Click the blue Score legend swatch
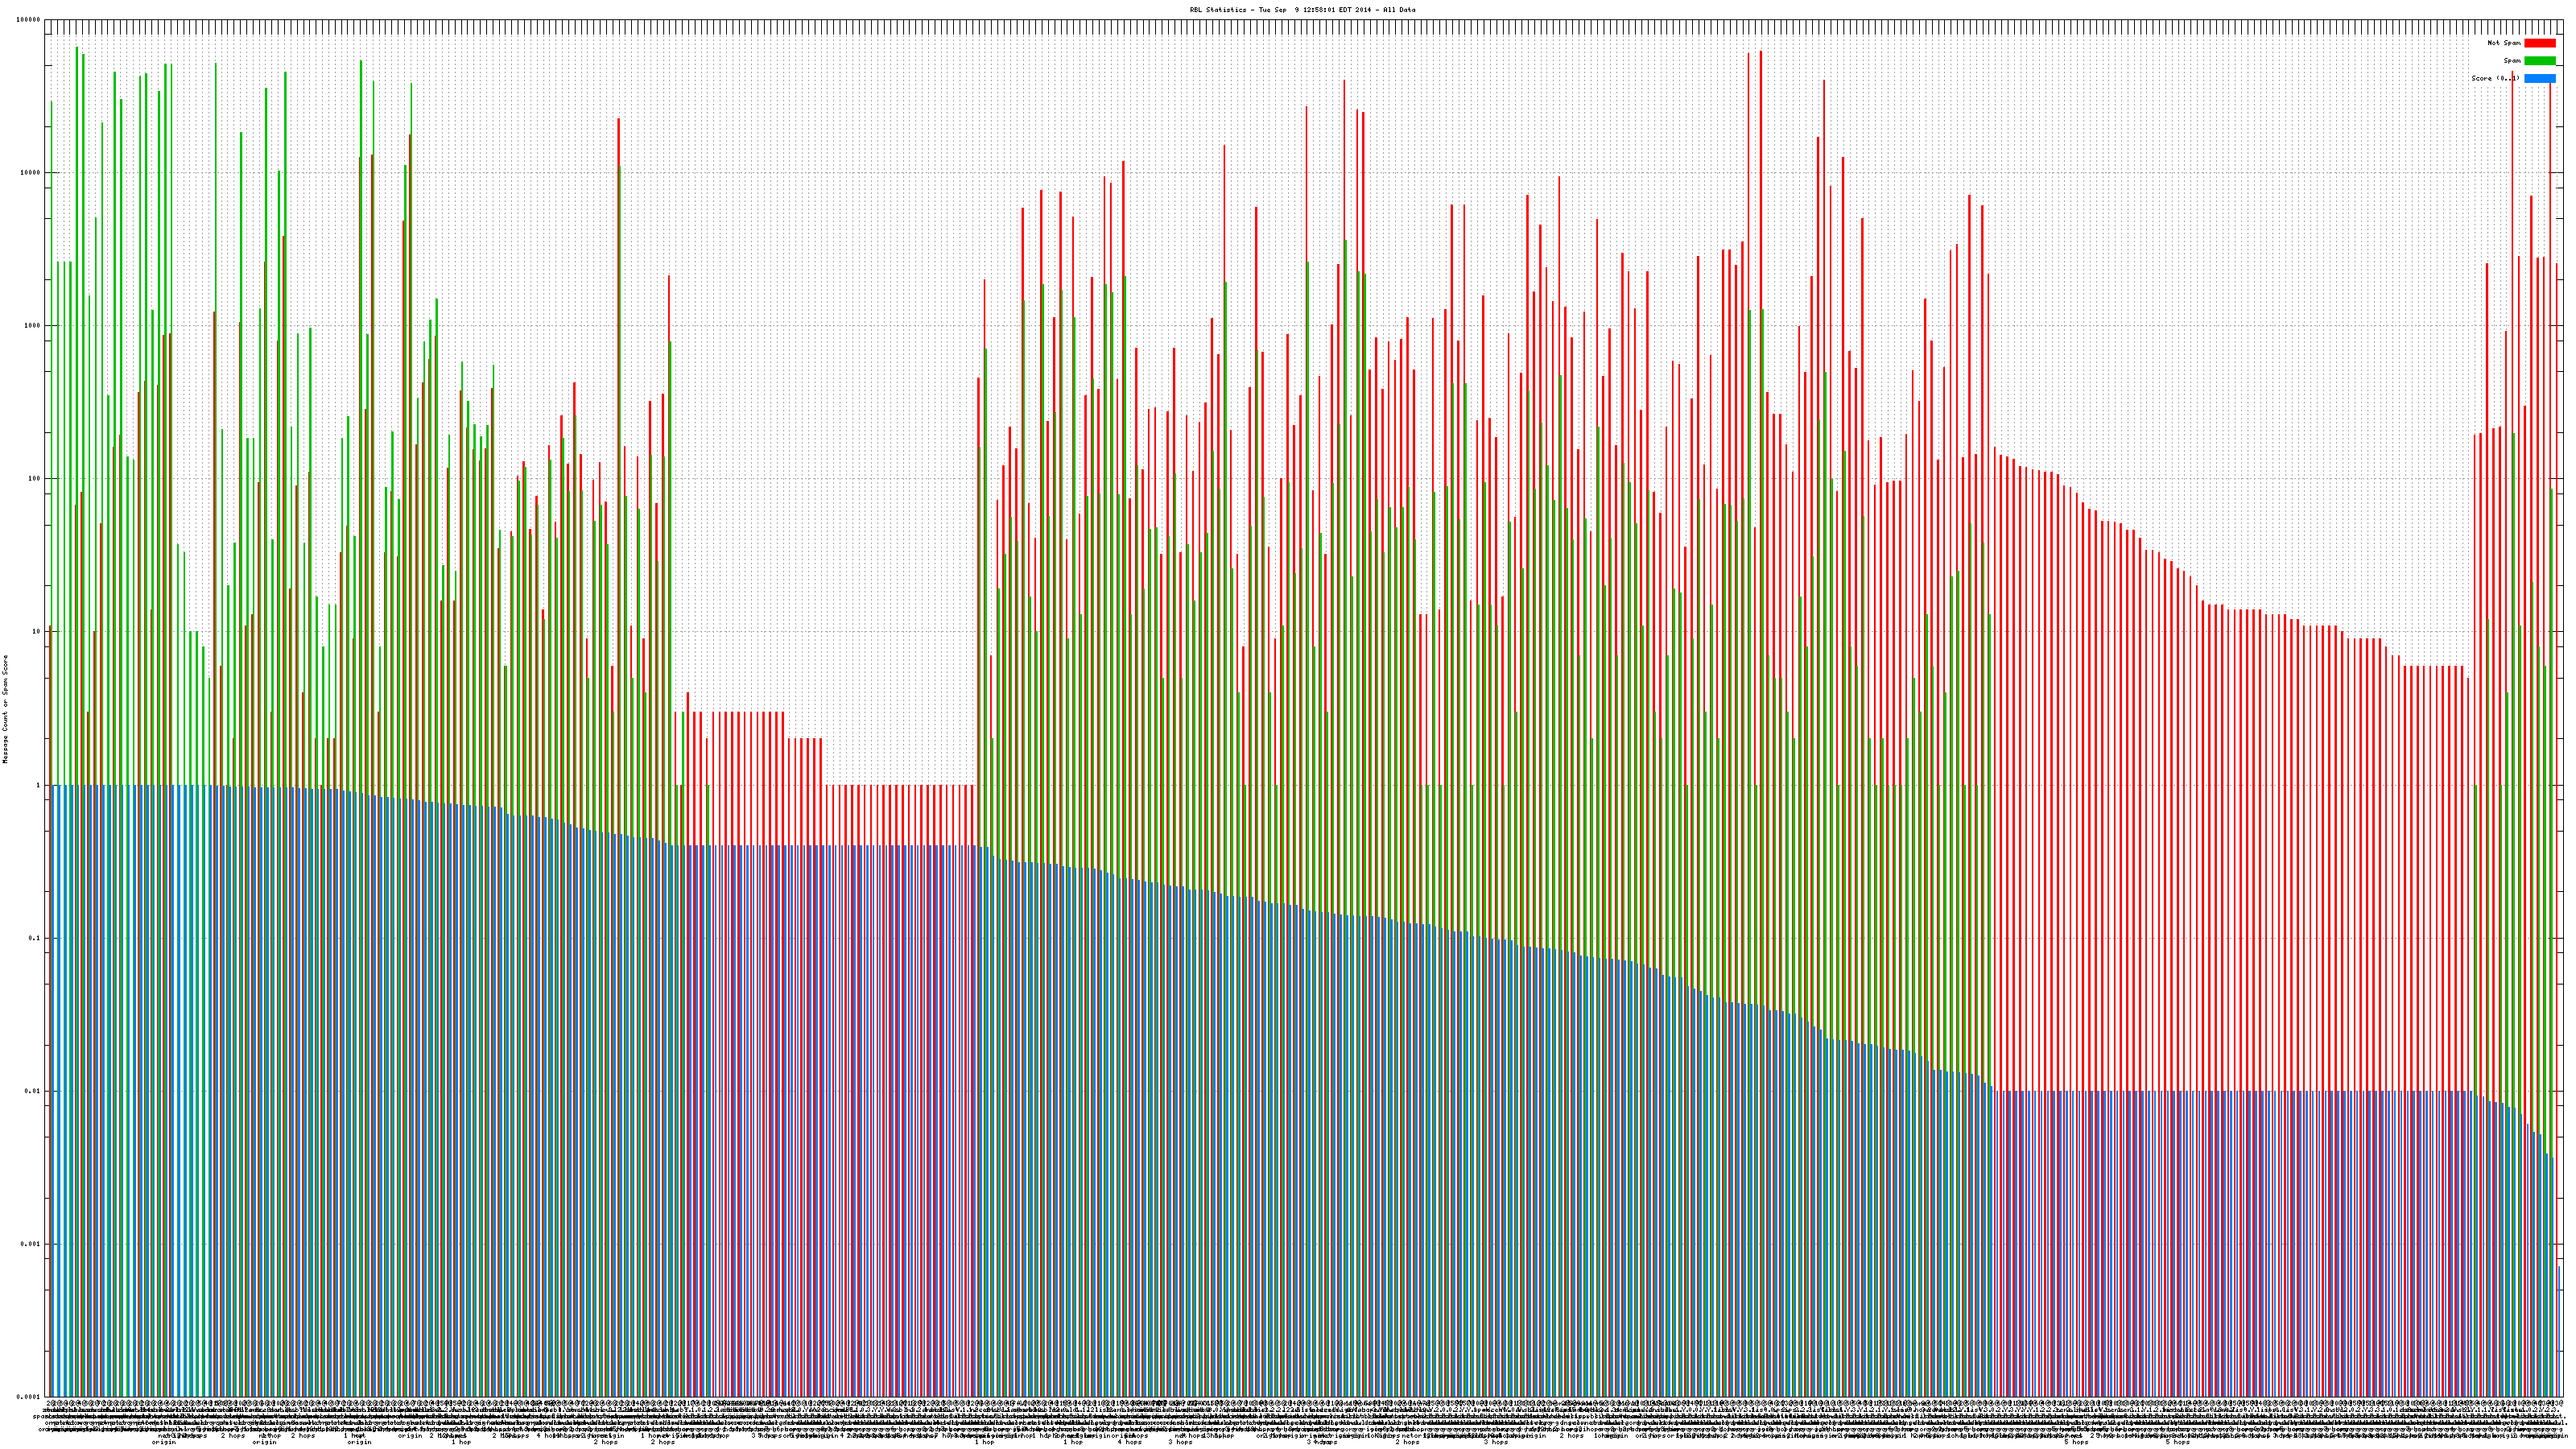Image resolution: width=2576 pixels, height=1449 pixels. point(2539,78)
